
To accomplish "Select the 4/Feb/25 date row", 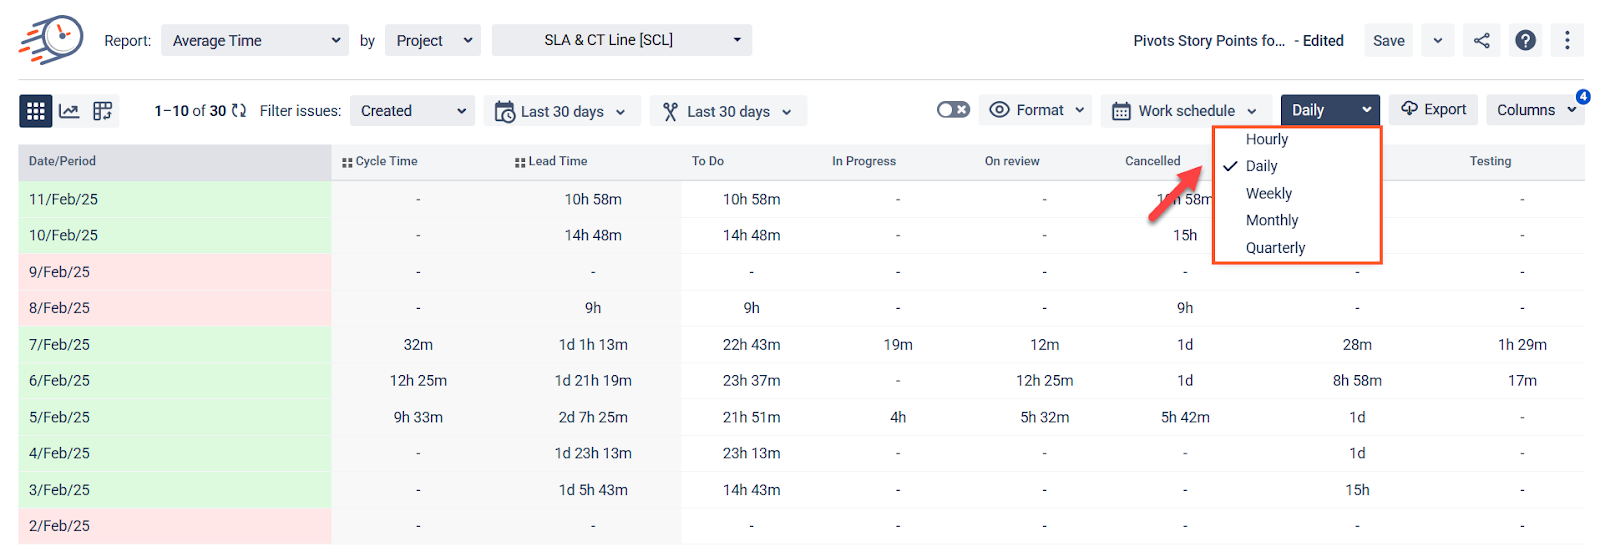I will point(175,453).
